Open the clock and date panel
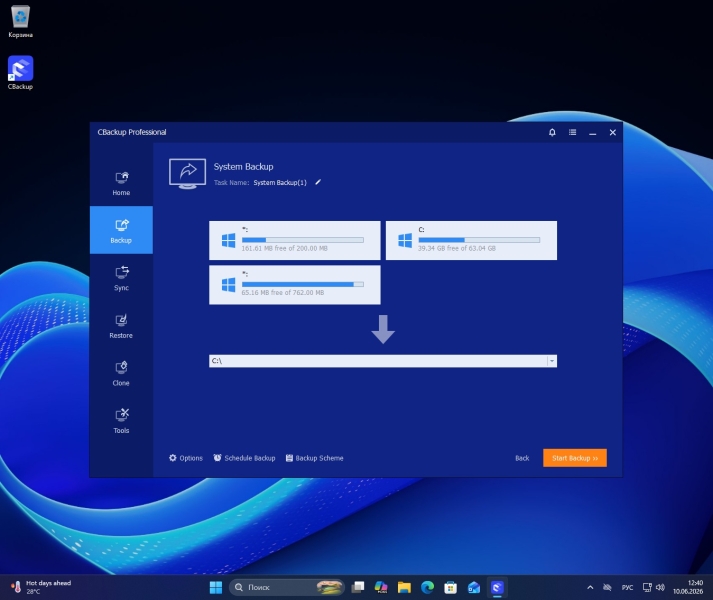The width and height of the screenshot is (713, 600). coord(688,587)
